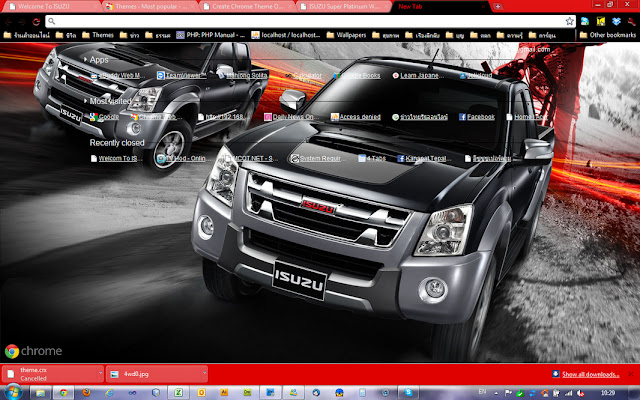The image size is (640, 400).
Task: Launch Firefox from taskbar
Action: pos(86,393)
